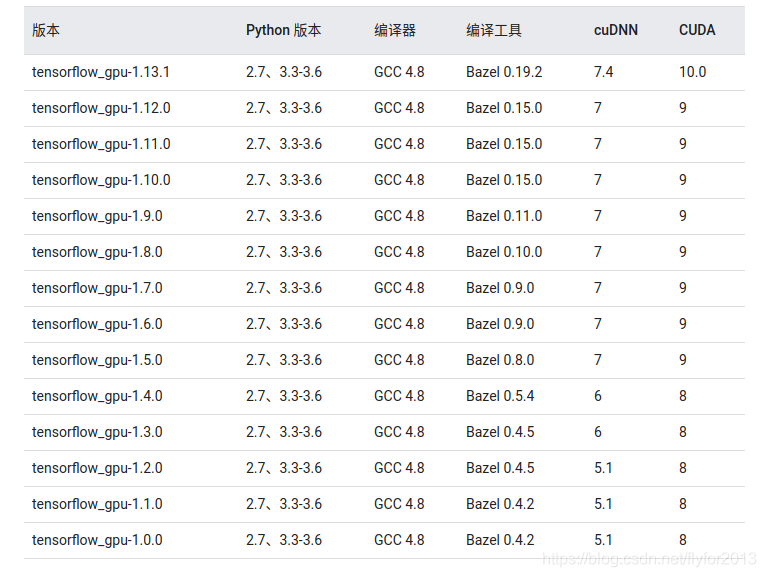Click cuDNN value 7 in the tensorflow_gpu-1.5.0 row

click(x=597, y=360)
